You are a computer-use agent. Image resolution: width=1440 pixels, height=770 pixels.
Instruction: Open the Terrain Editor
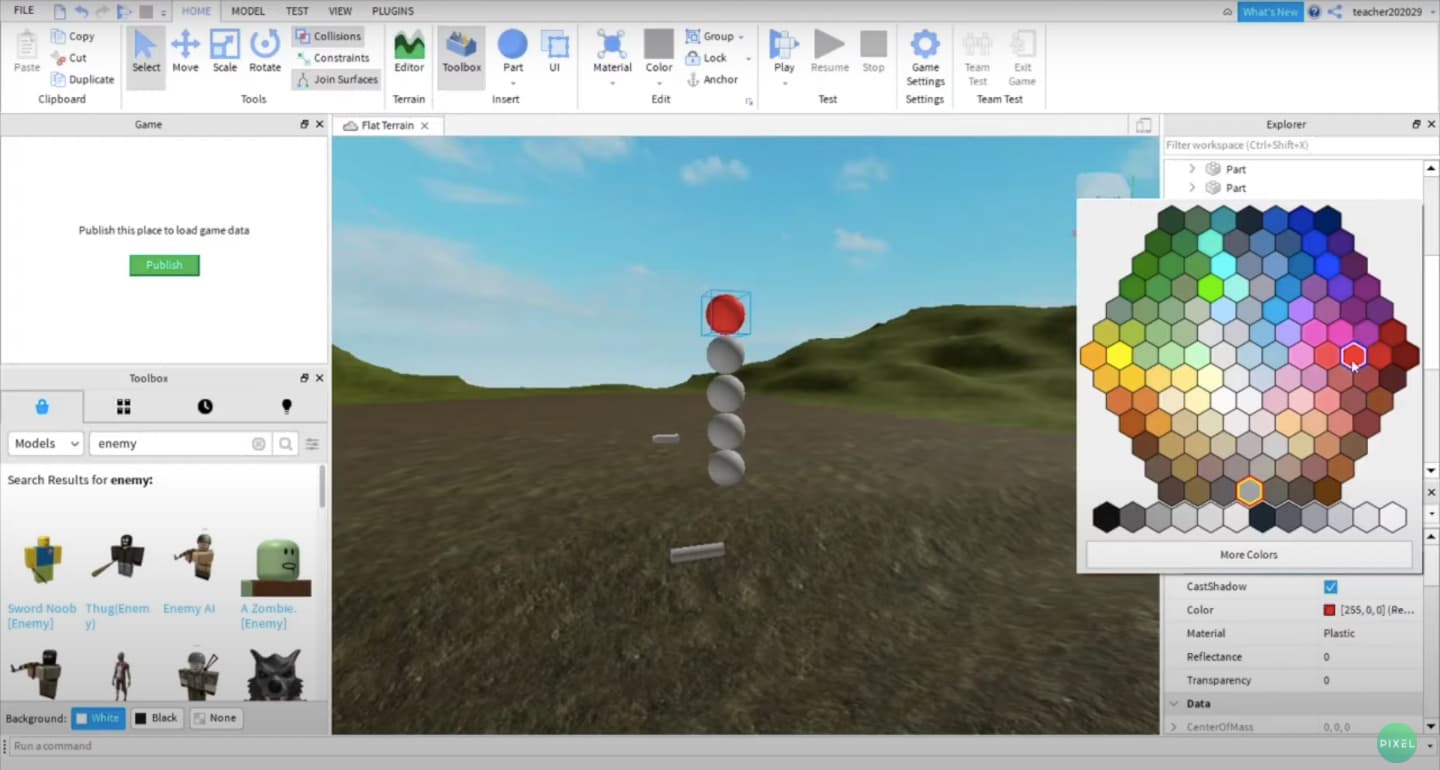[x=409, y=52]
